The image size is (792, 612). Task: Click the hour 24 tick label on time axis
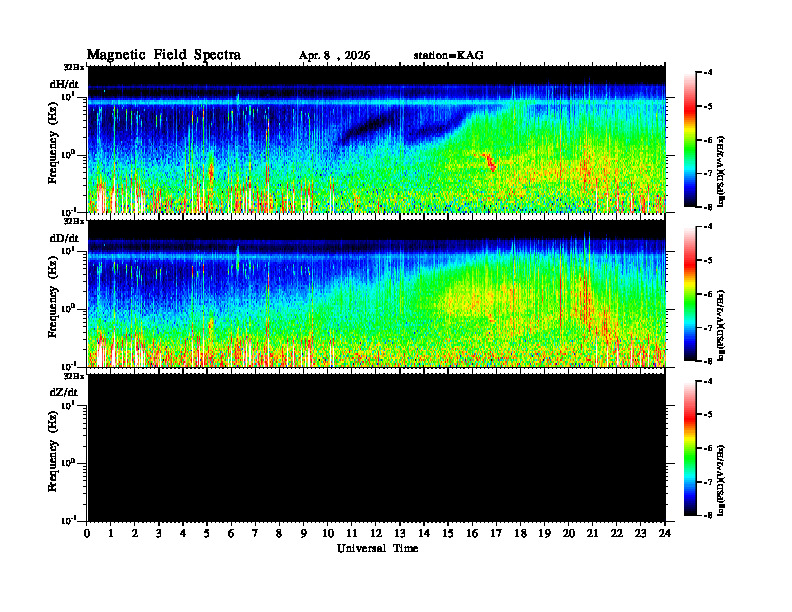(x=665, y=534)
